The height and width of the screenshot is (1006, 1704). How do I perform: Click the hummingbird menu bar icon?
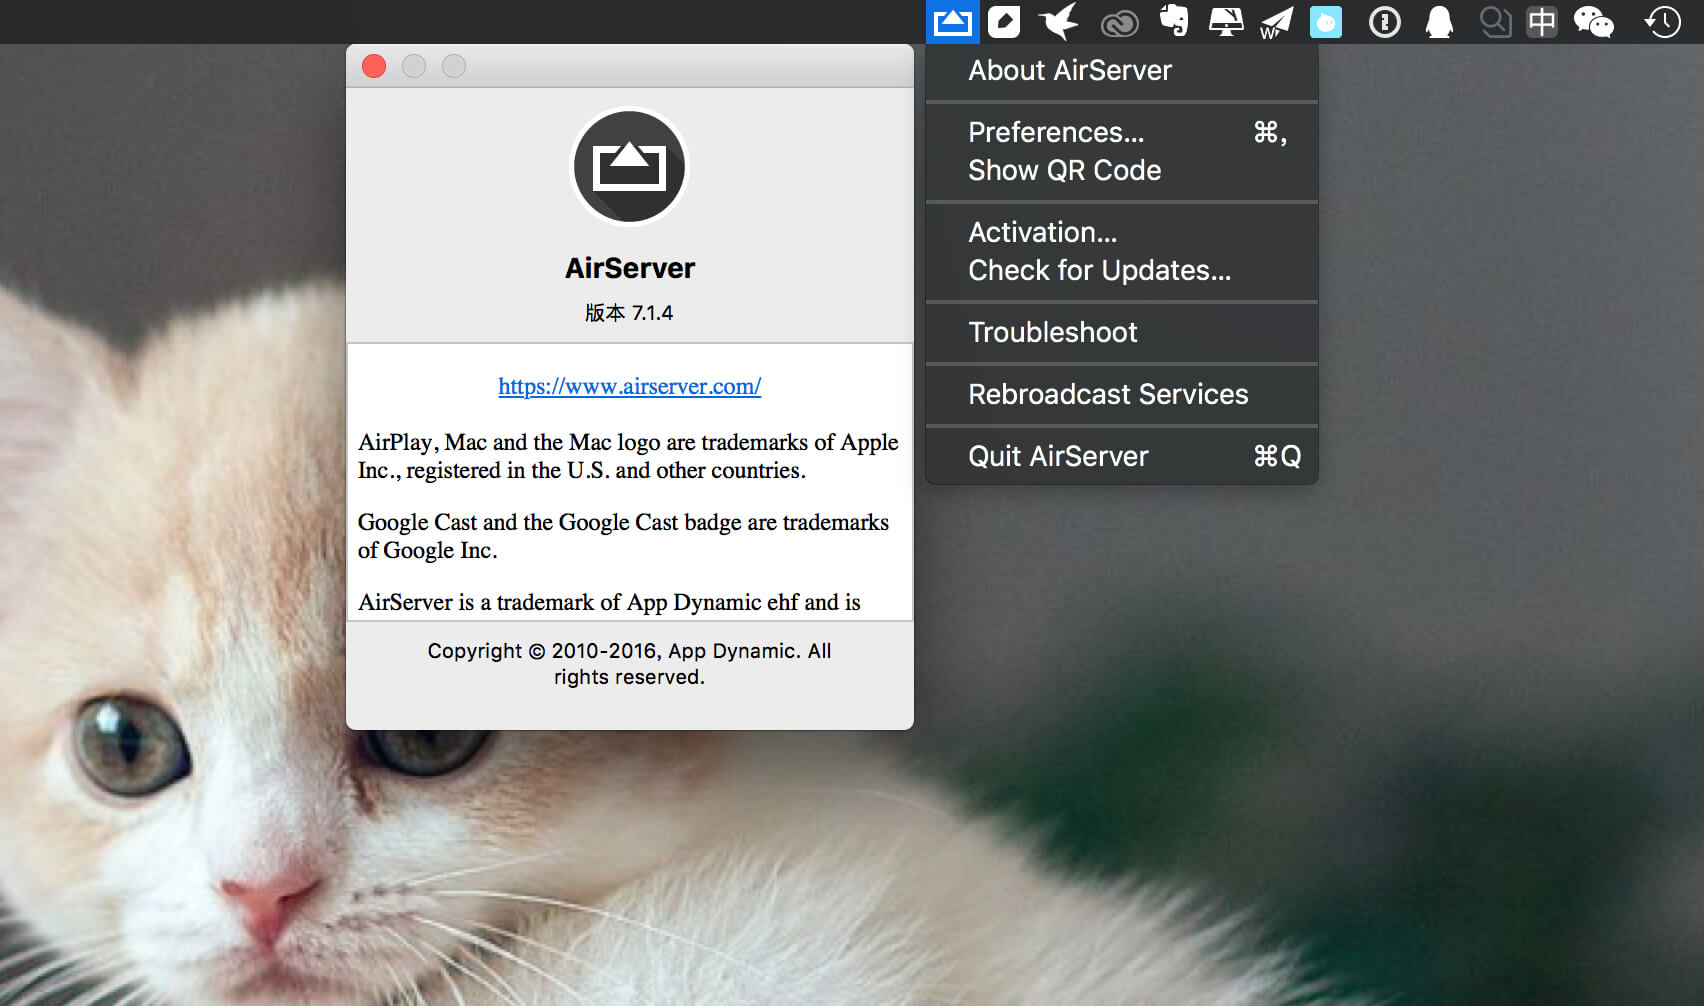pyautogui.click(x=1059, y=21)
